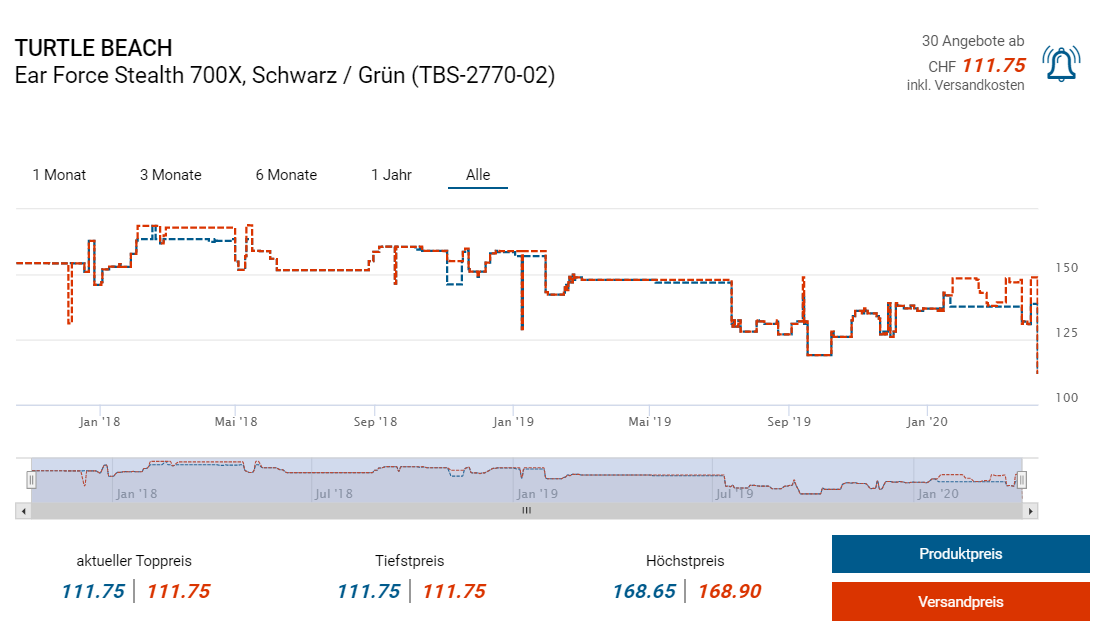
Task: Click the scrollbar right arrow
Action: tap(1031, 511)
